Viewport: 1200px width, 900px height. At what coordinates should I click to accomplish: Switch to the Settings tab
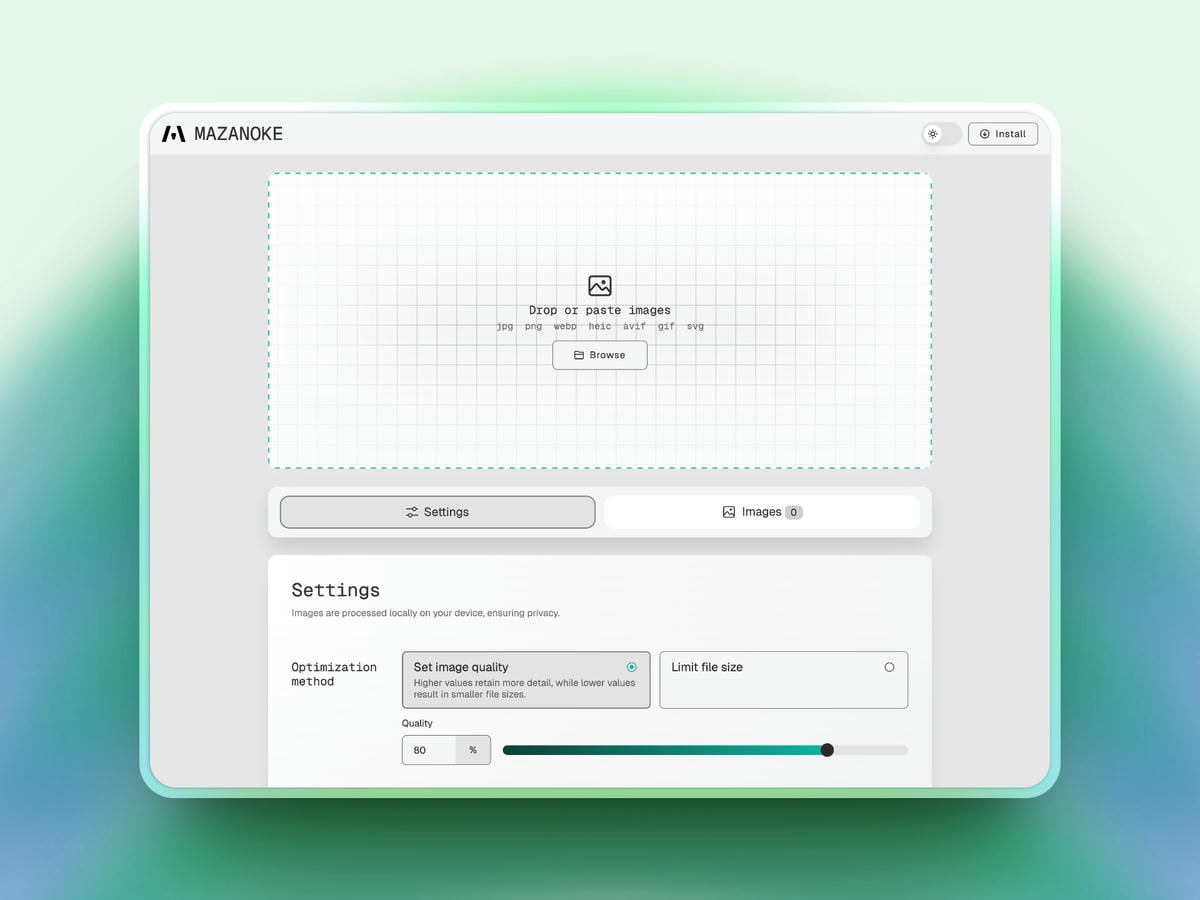tap(437, 511)
